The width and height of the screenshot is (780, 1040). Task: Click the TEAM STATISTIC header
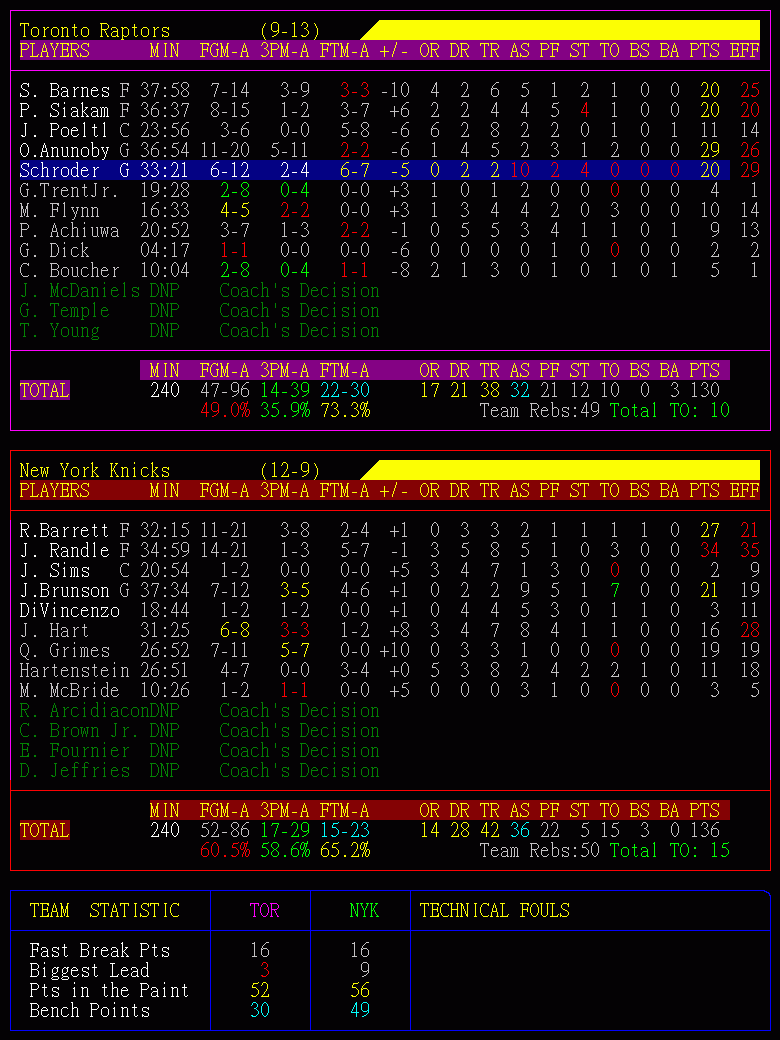pos(105,910)
